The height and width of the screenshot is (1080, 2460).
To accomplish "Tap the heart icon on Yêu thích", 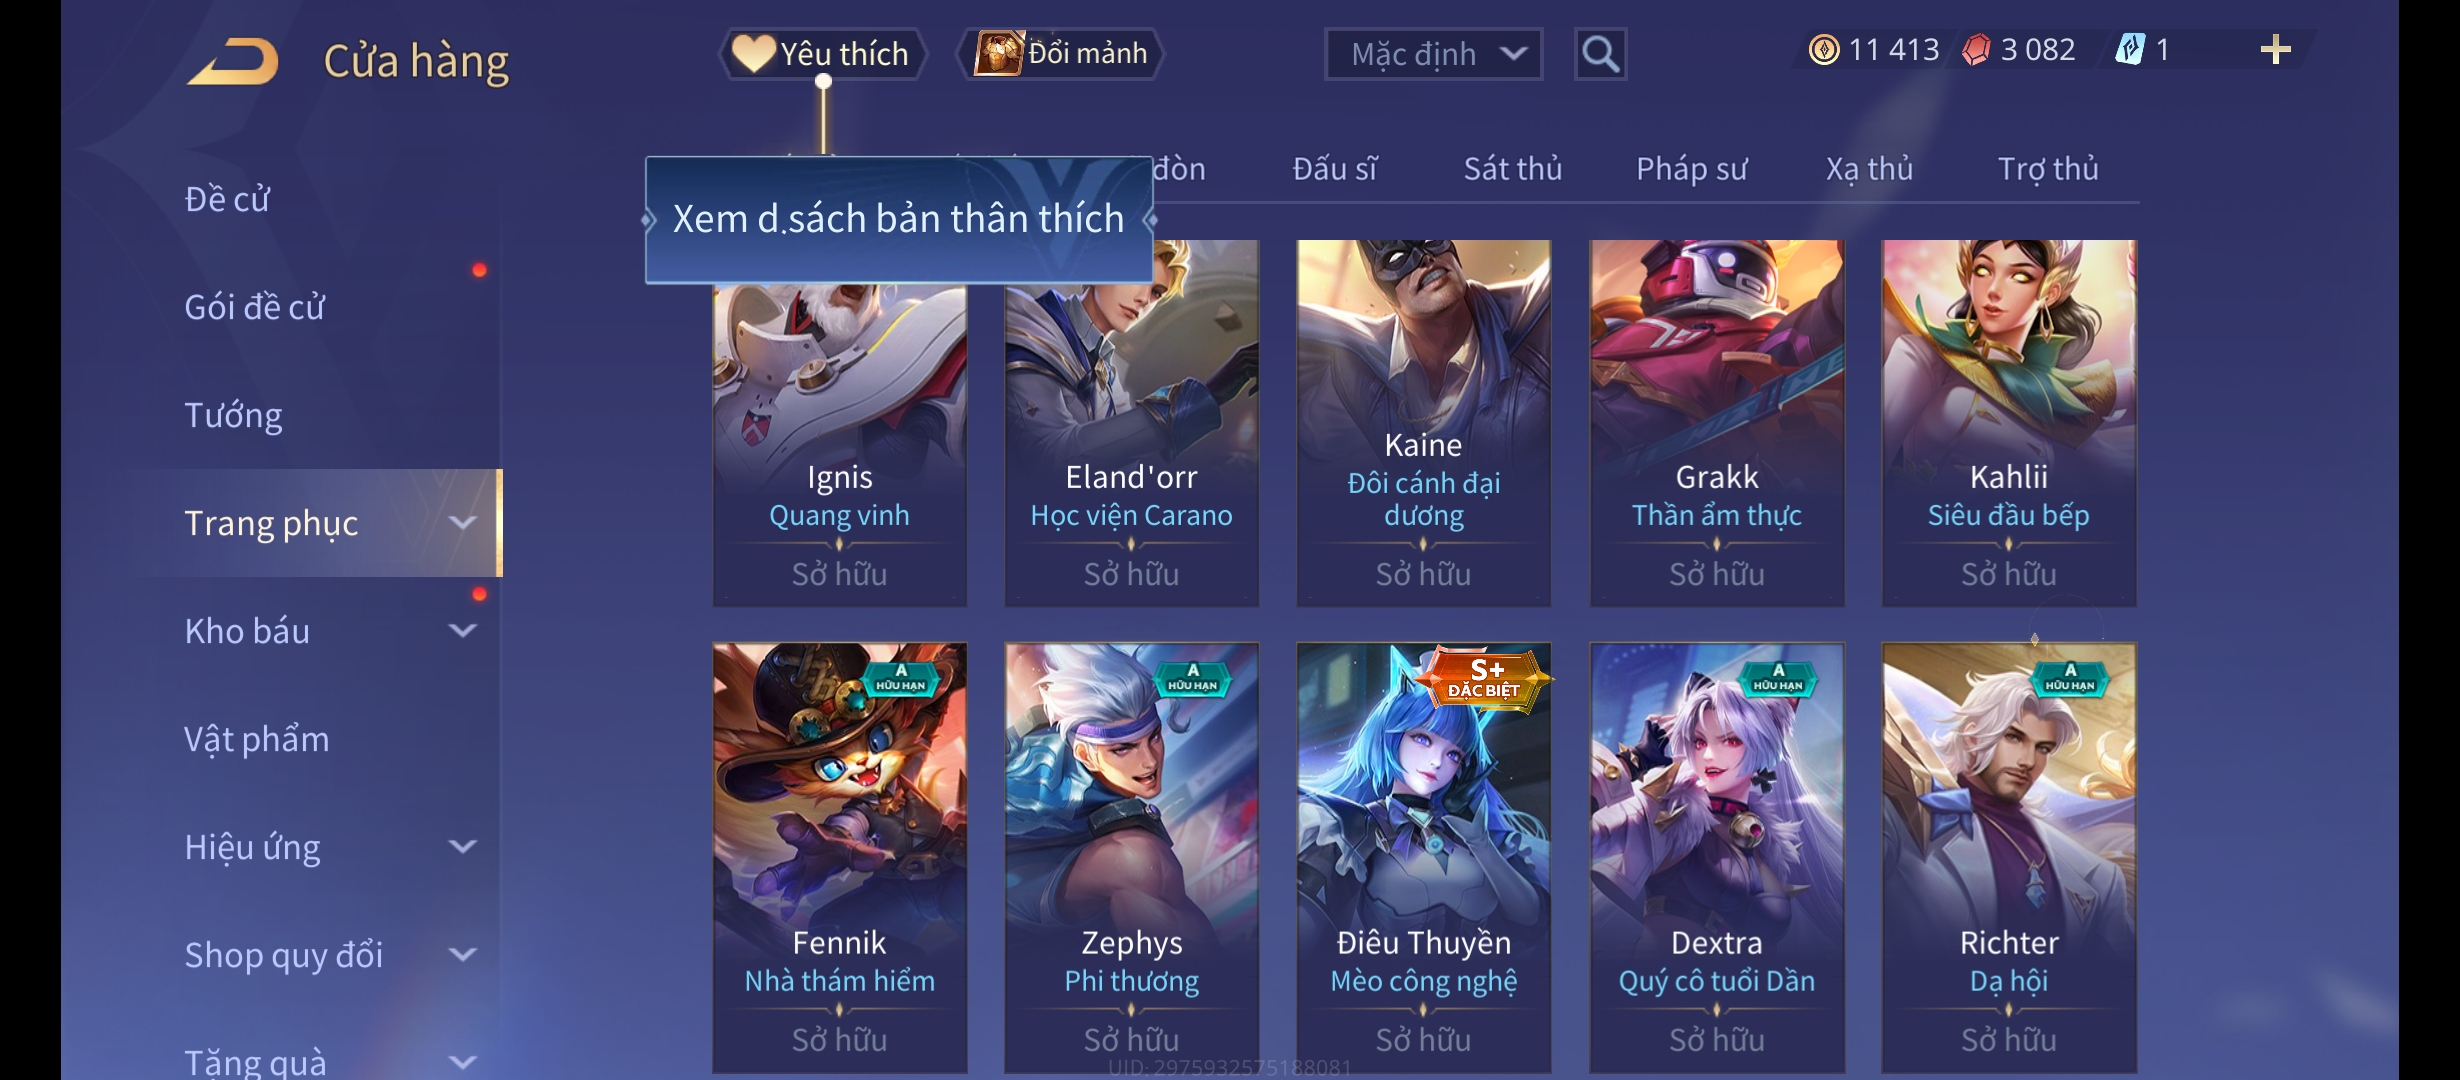I will [x=753, y=53].
